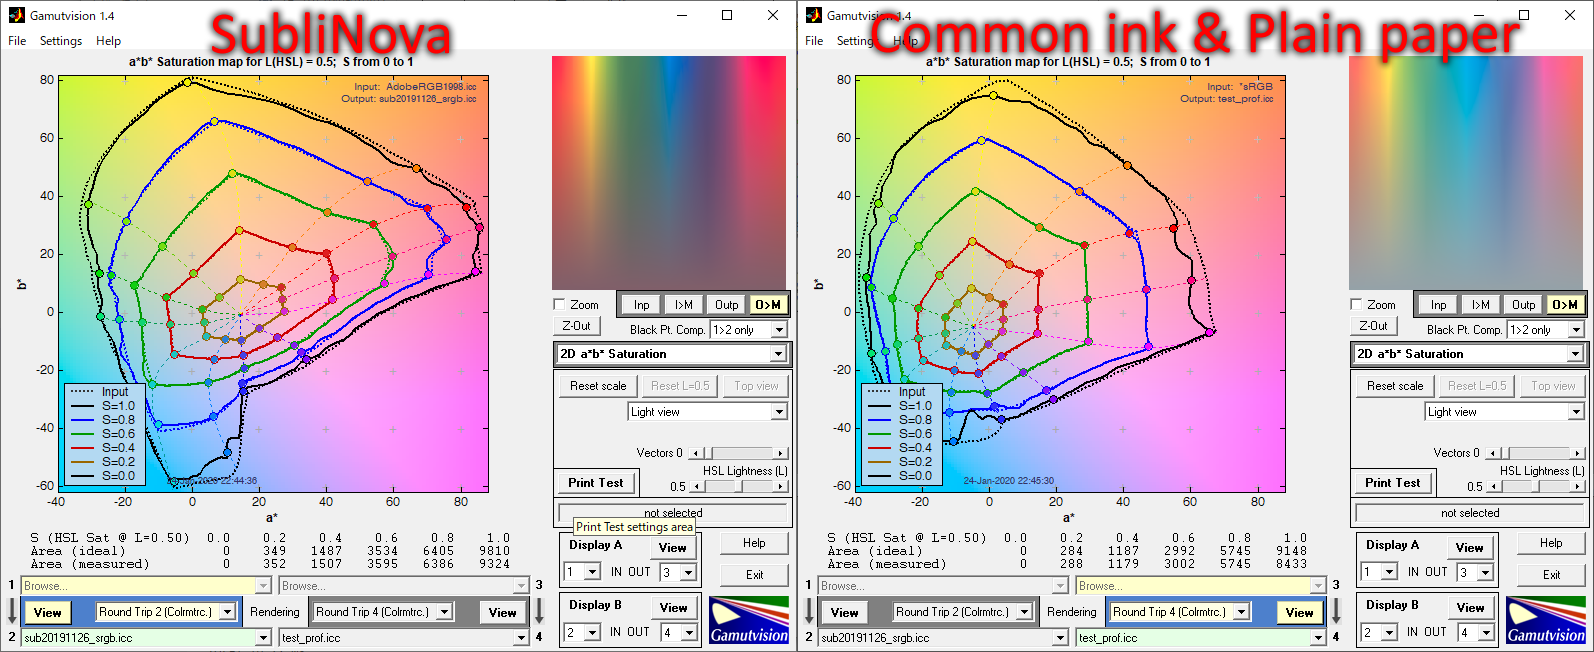Screen dimensions: 1594x652
Task: Click HSL Lightness right arrow in left window
Action: pos(781,486)
